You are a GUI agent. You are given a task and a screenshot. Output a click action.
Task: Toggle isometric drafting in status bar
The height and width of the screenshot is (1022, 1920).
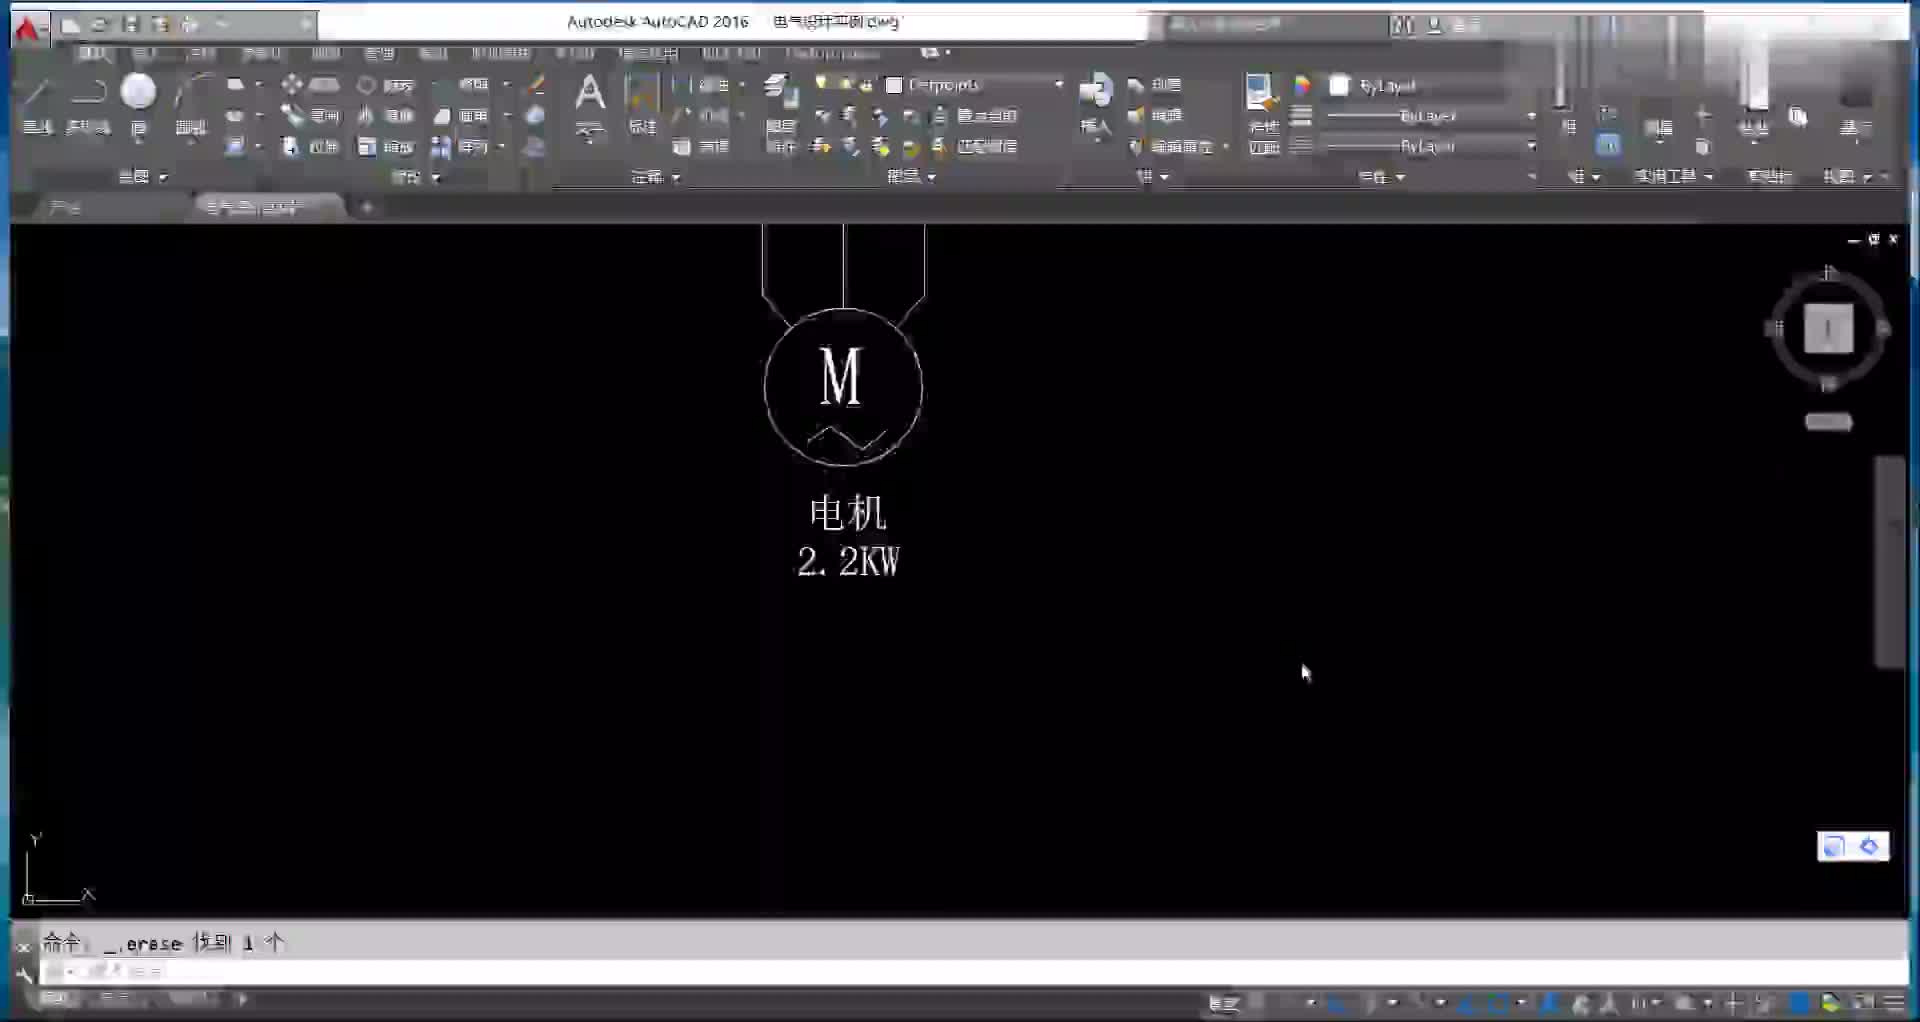(x=1419, y=1002)
